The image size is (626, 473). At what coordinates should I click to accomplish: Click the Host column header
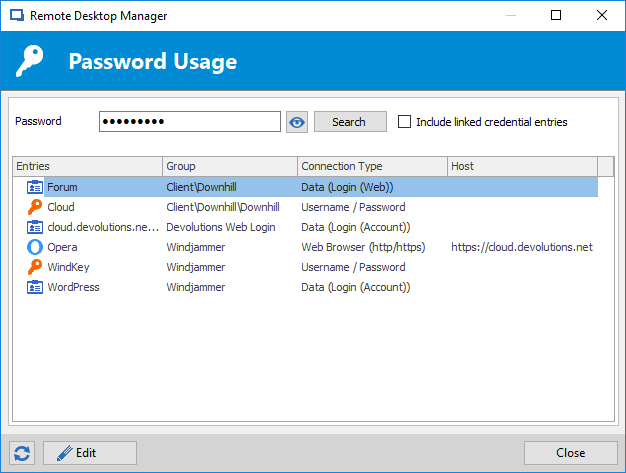[x=523, y=166]
